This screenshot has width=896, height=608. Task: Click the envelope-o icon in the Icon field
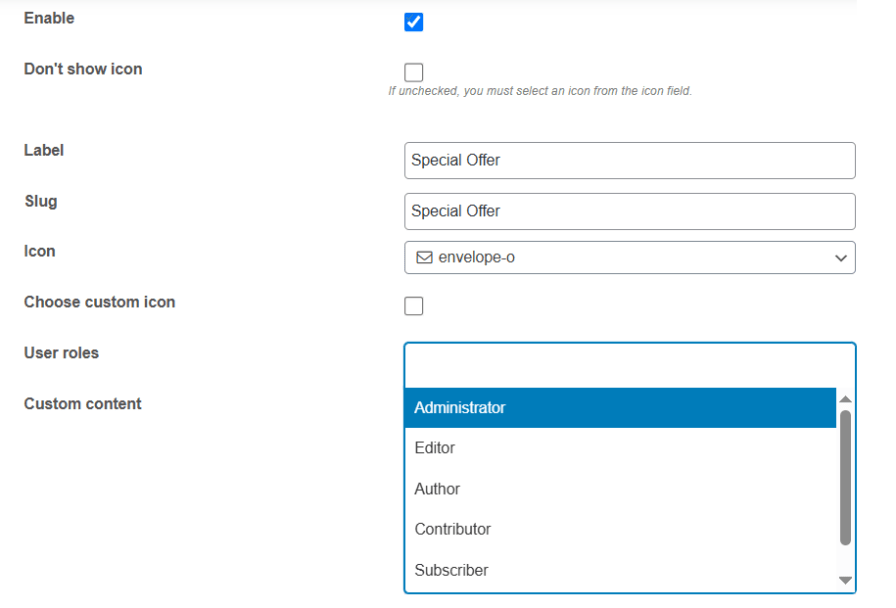pos(424,257)
